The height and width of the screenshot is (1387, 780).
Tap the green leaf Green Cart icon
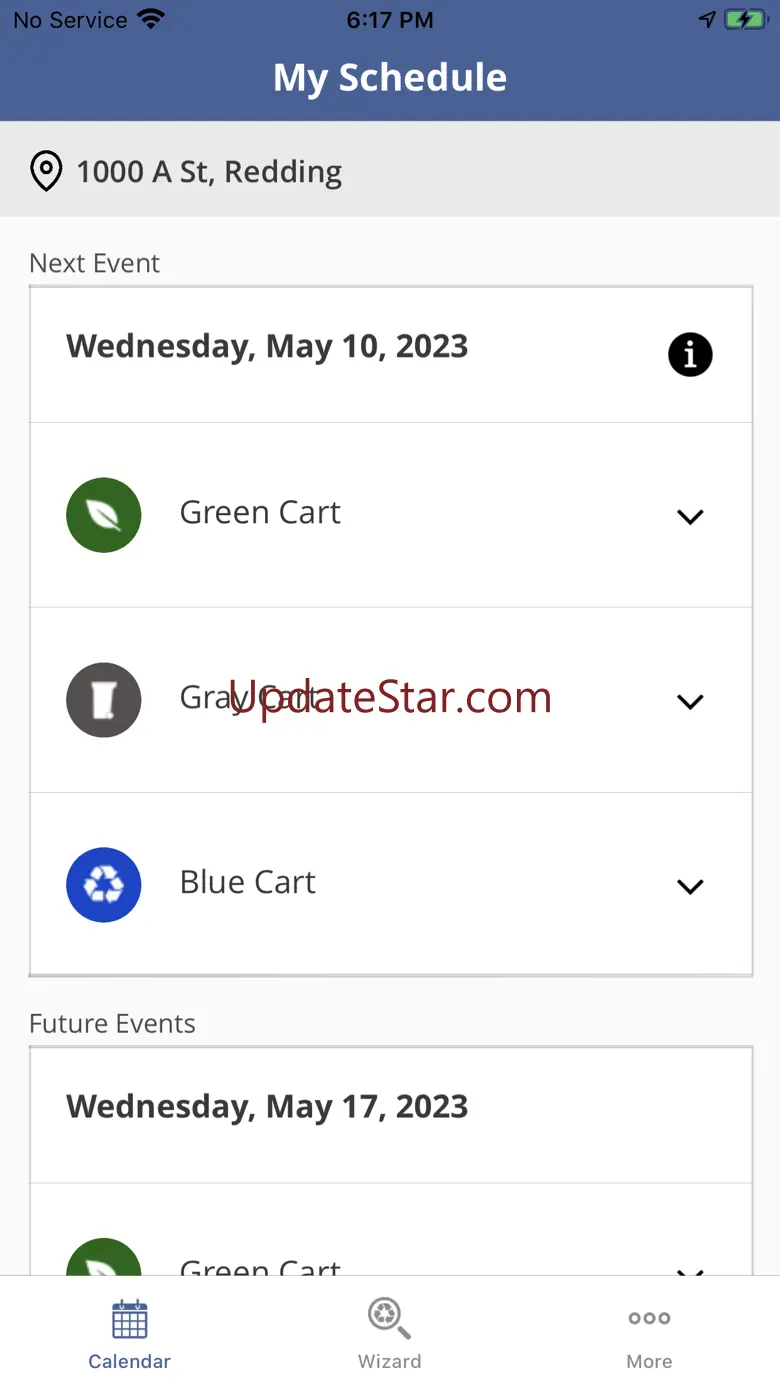(x=104, y=515)
